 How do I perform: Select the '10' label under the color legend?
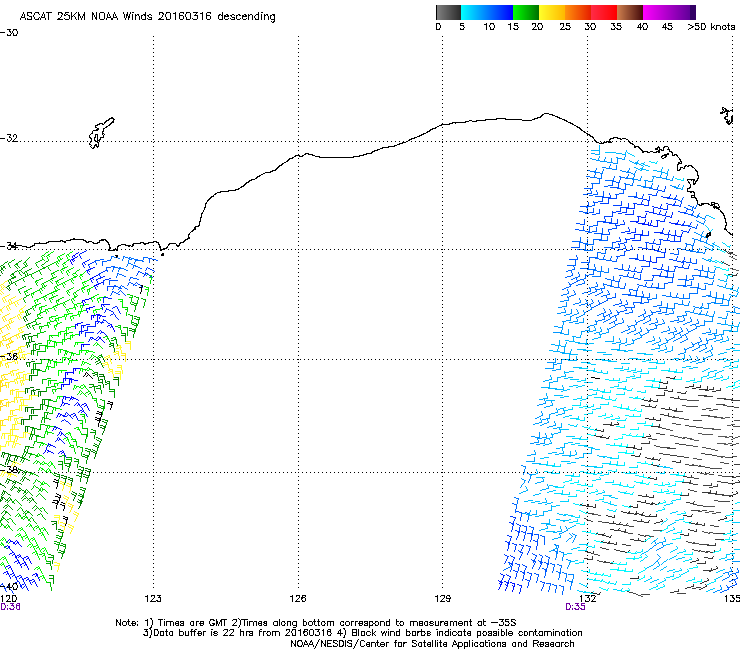489,27
